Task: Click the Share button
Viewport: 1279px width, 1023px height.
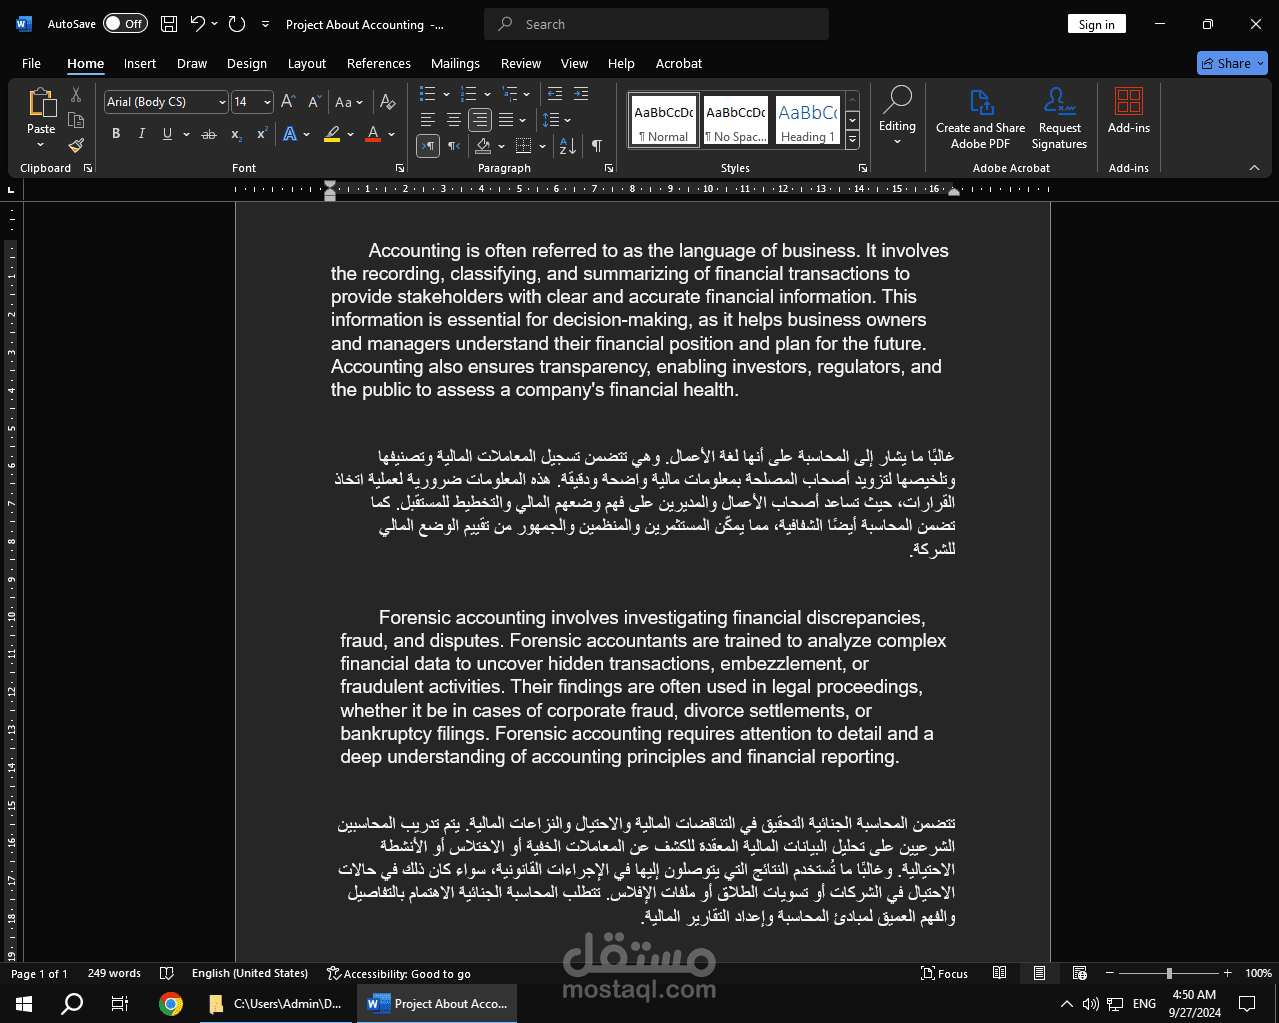Action: click(1232, 63)
